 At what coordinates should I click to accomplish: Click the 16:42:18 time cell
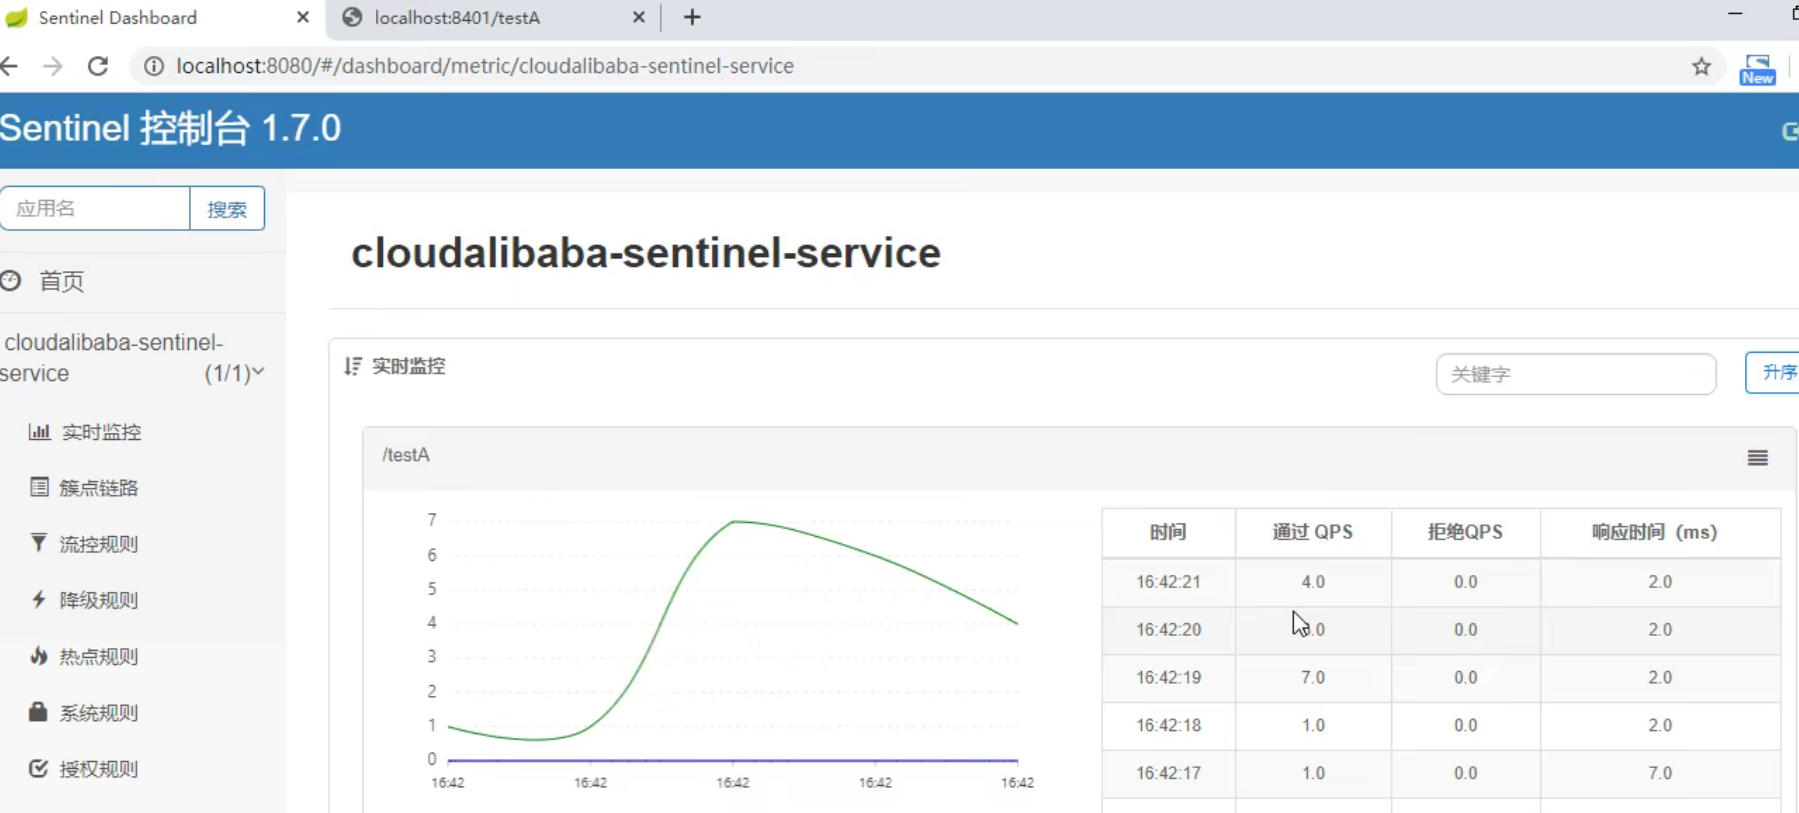1168,725
